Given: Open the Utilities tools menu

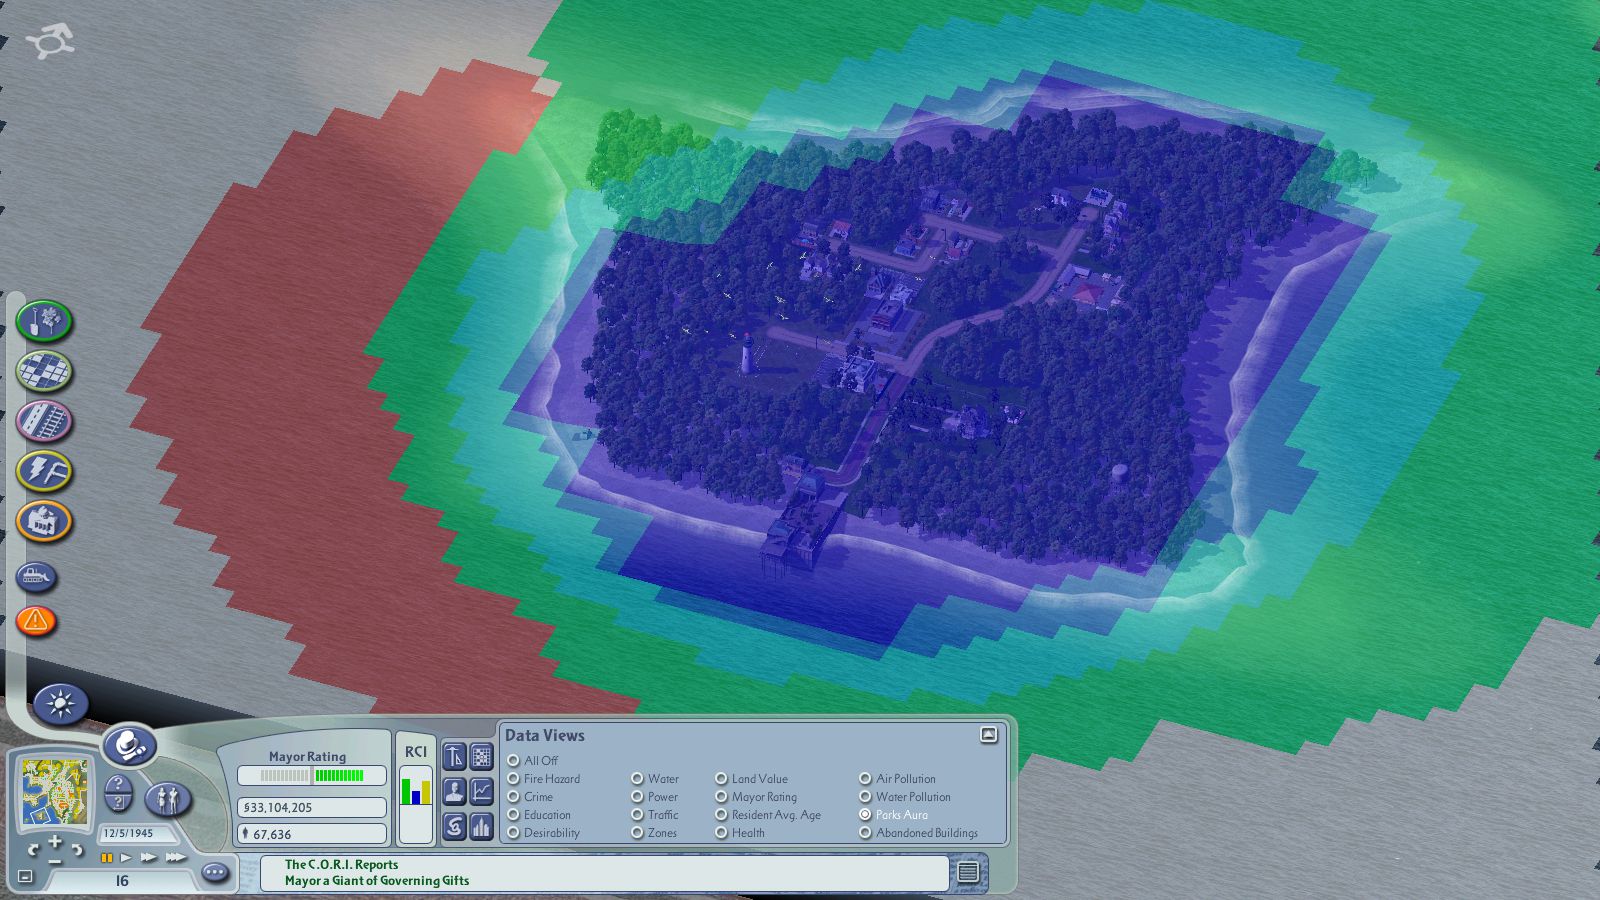Looking at the screenshot, I should (x=44, y=471).
